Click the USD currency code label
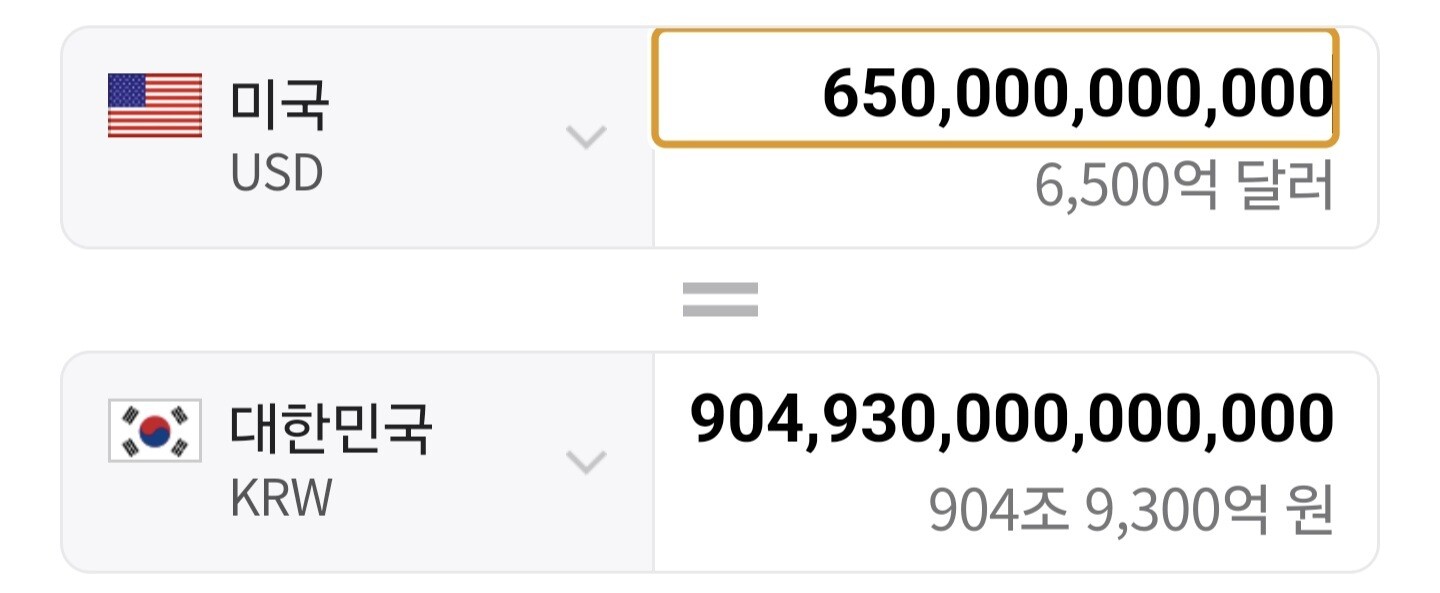 [277, 174]
